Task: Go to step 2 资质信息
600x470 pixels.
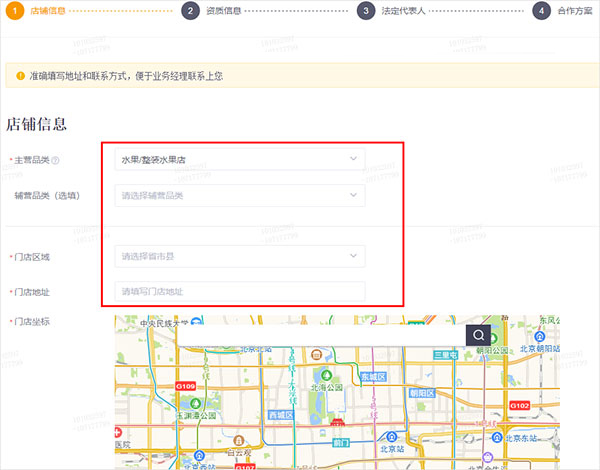Action: click(x=215, y=11)
